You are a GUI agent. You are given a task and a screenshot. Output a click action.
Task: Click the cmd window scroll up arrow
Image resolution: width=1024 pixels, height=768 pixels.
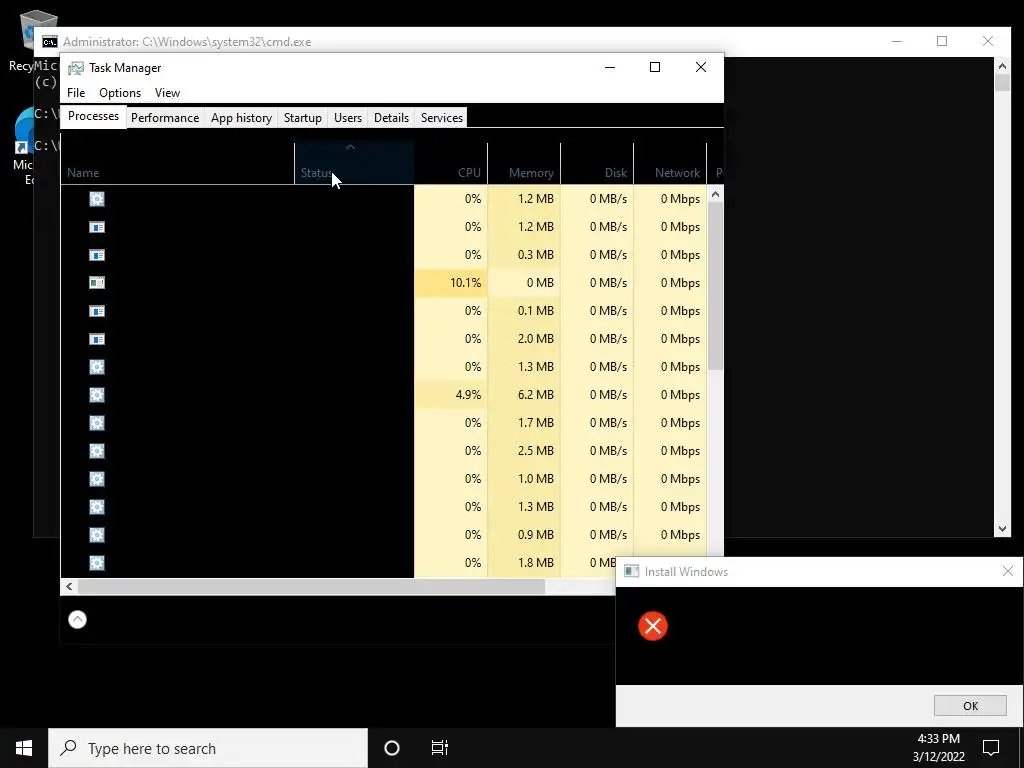[1002, 65]
